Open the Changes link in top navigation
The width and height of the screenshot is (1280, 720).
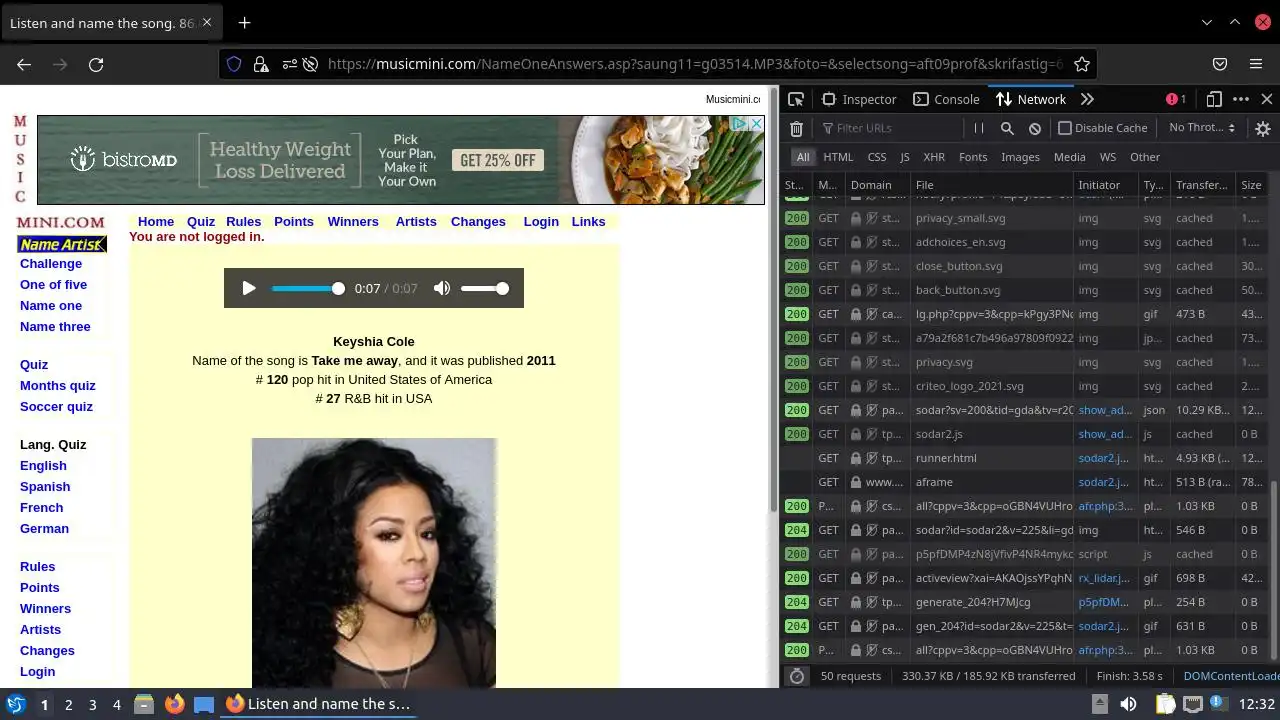[478, 222]
